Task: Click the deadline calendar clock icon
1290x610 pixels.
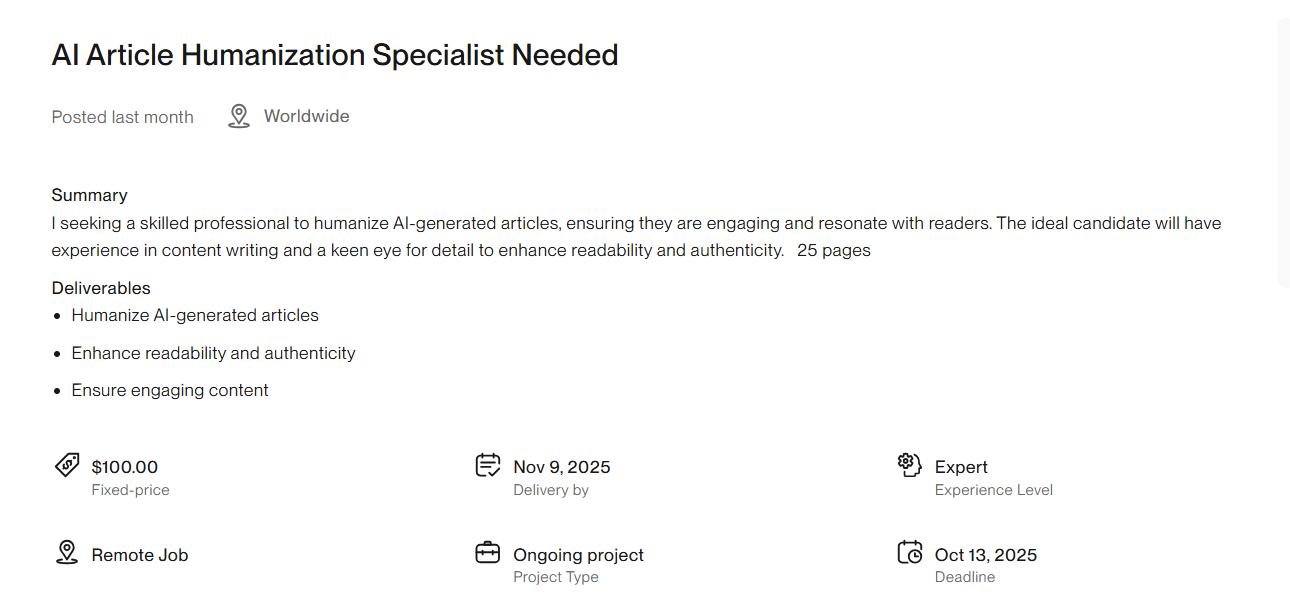Action: click(x=909, y=553)
